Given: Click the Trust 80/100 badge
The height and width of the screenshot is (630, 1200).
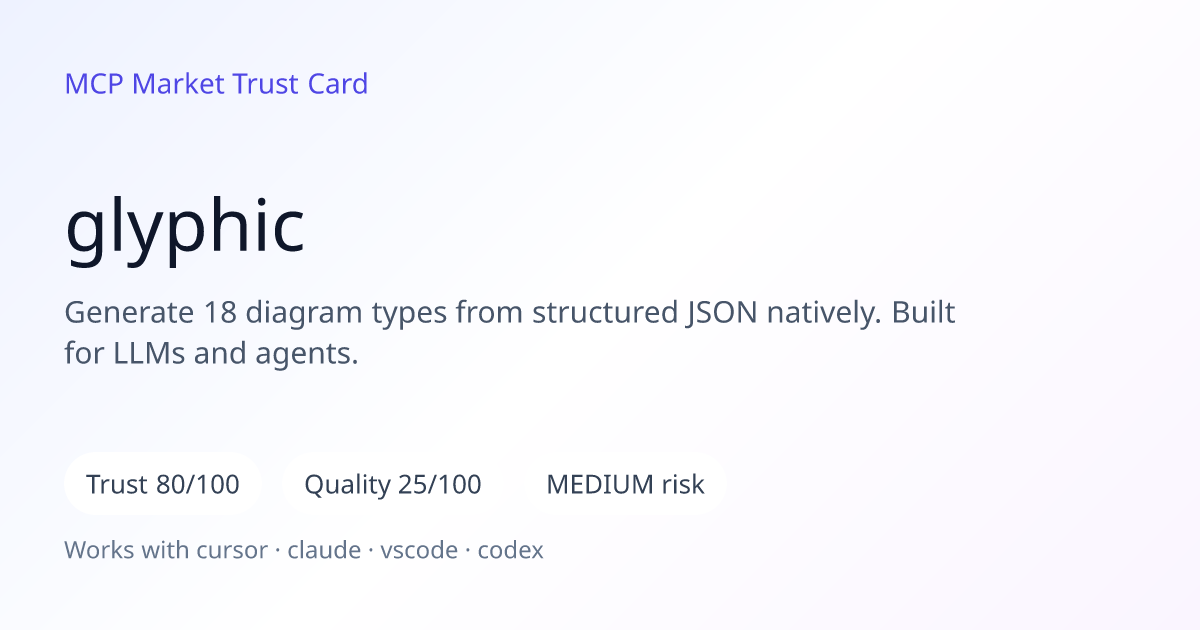Looking at the screenshot, I should click(163, 485).
